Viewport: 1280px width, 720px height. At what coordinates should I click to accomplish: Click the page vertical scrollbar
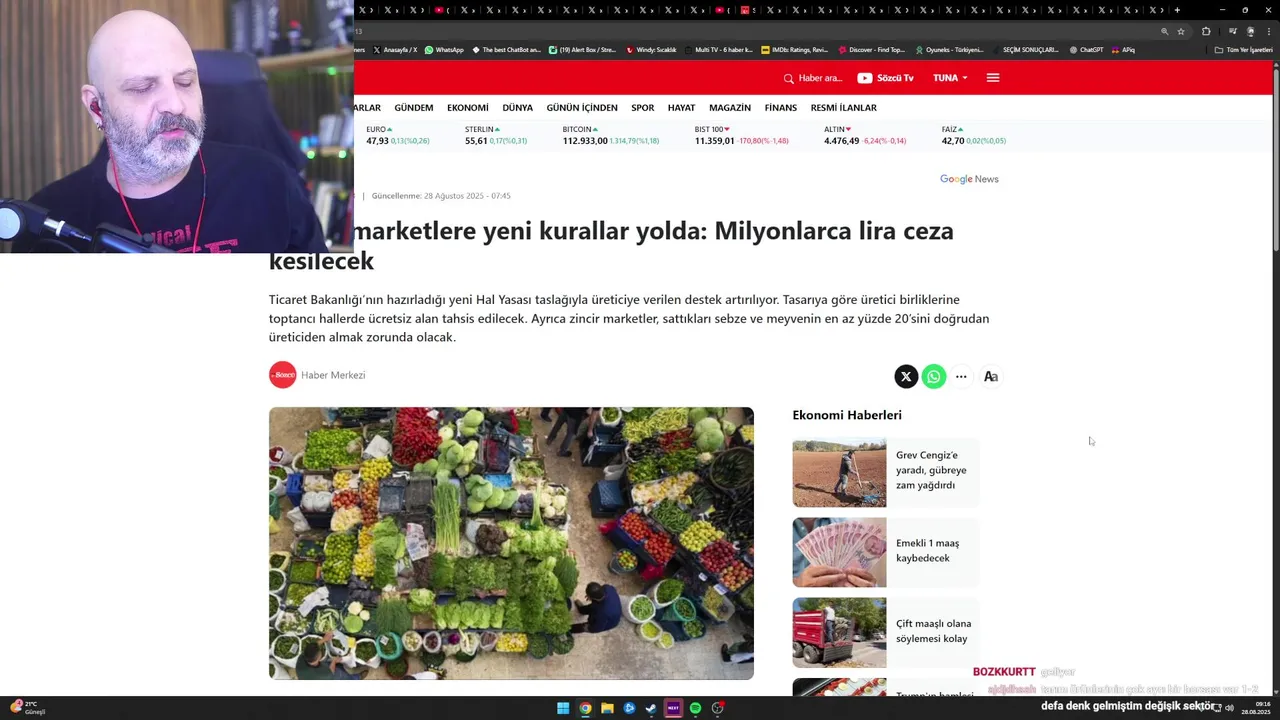point(1275,160)
